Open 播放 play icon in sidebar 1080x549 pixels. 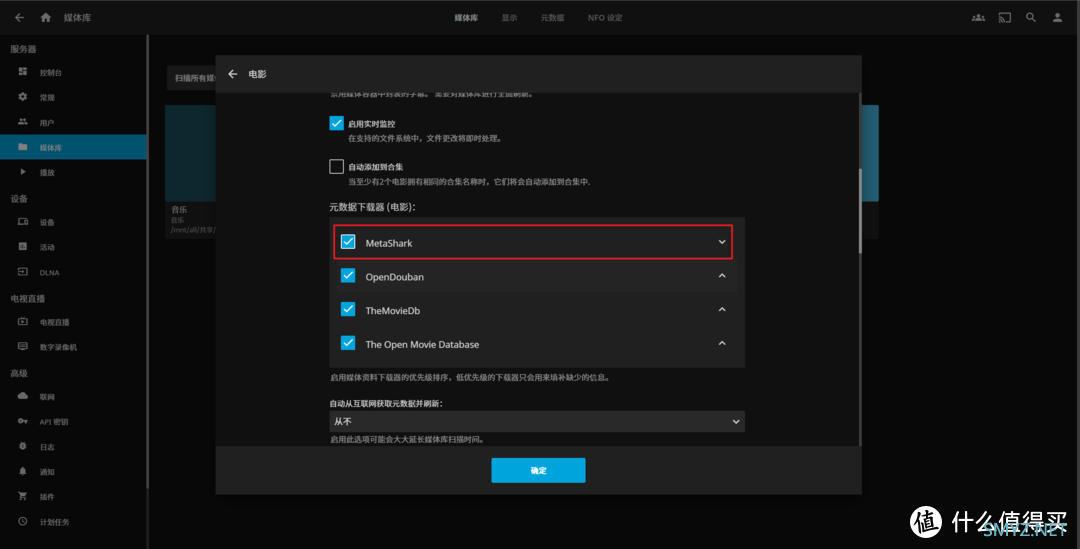tap(23, 172)
